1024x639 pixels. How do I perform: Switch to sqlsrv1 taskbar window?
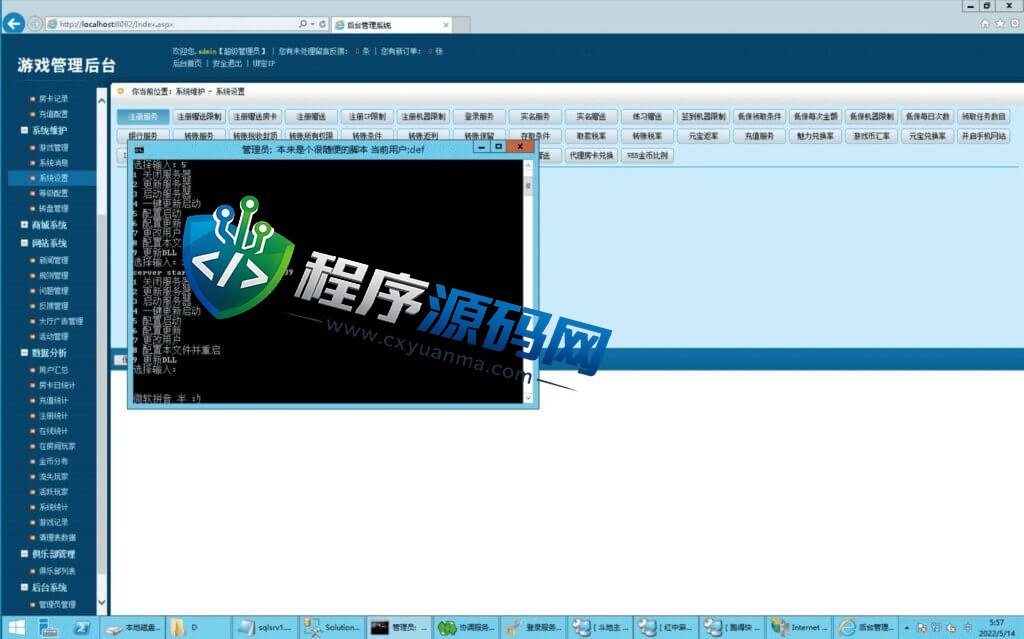(264, 627)
